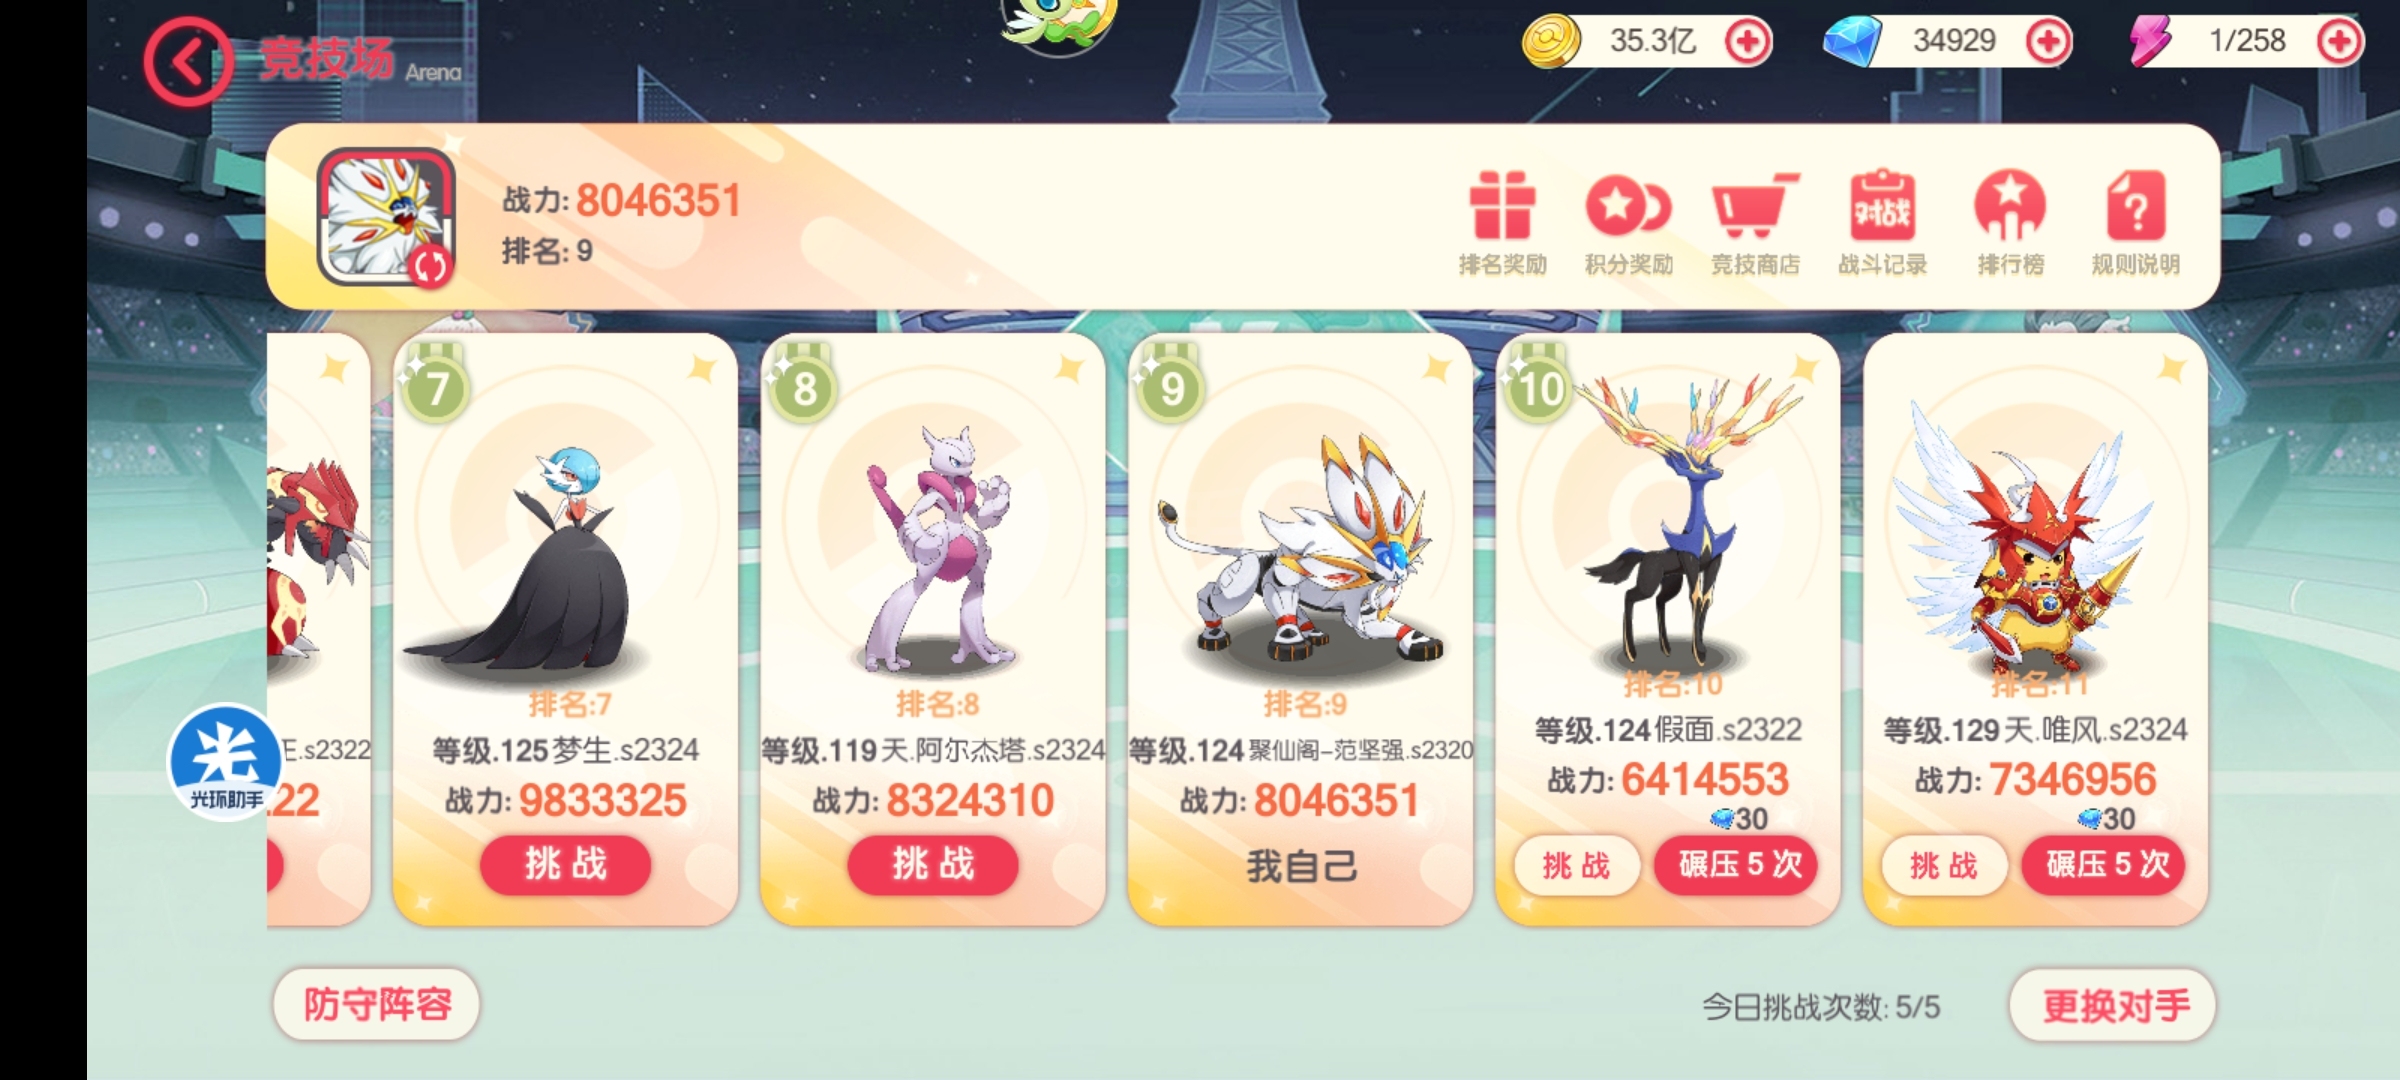Viewport: 2400px width, 1080px height.
Task: Add diamonds with plus button
Action: 2047,42
